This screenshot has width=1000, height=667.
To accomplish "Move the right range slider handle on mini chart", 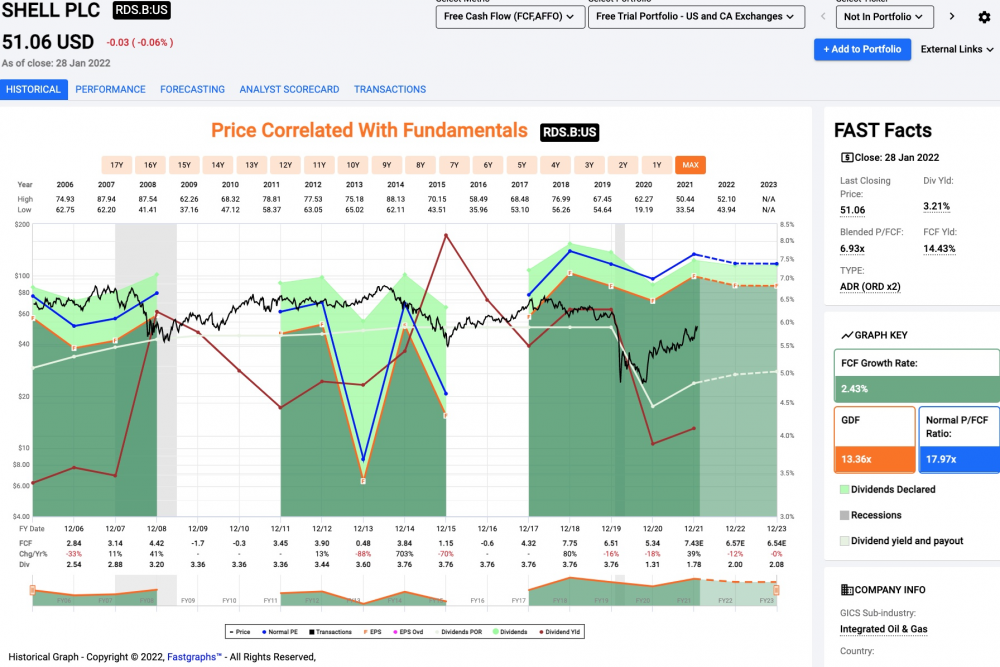I will coord(776,590).
